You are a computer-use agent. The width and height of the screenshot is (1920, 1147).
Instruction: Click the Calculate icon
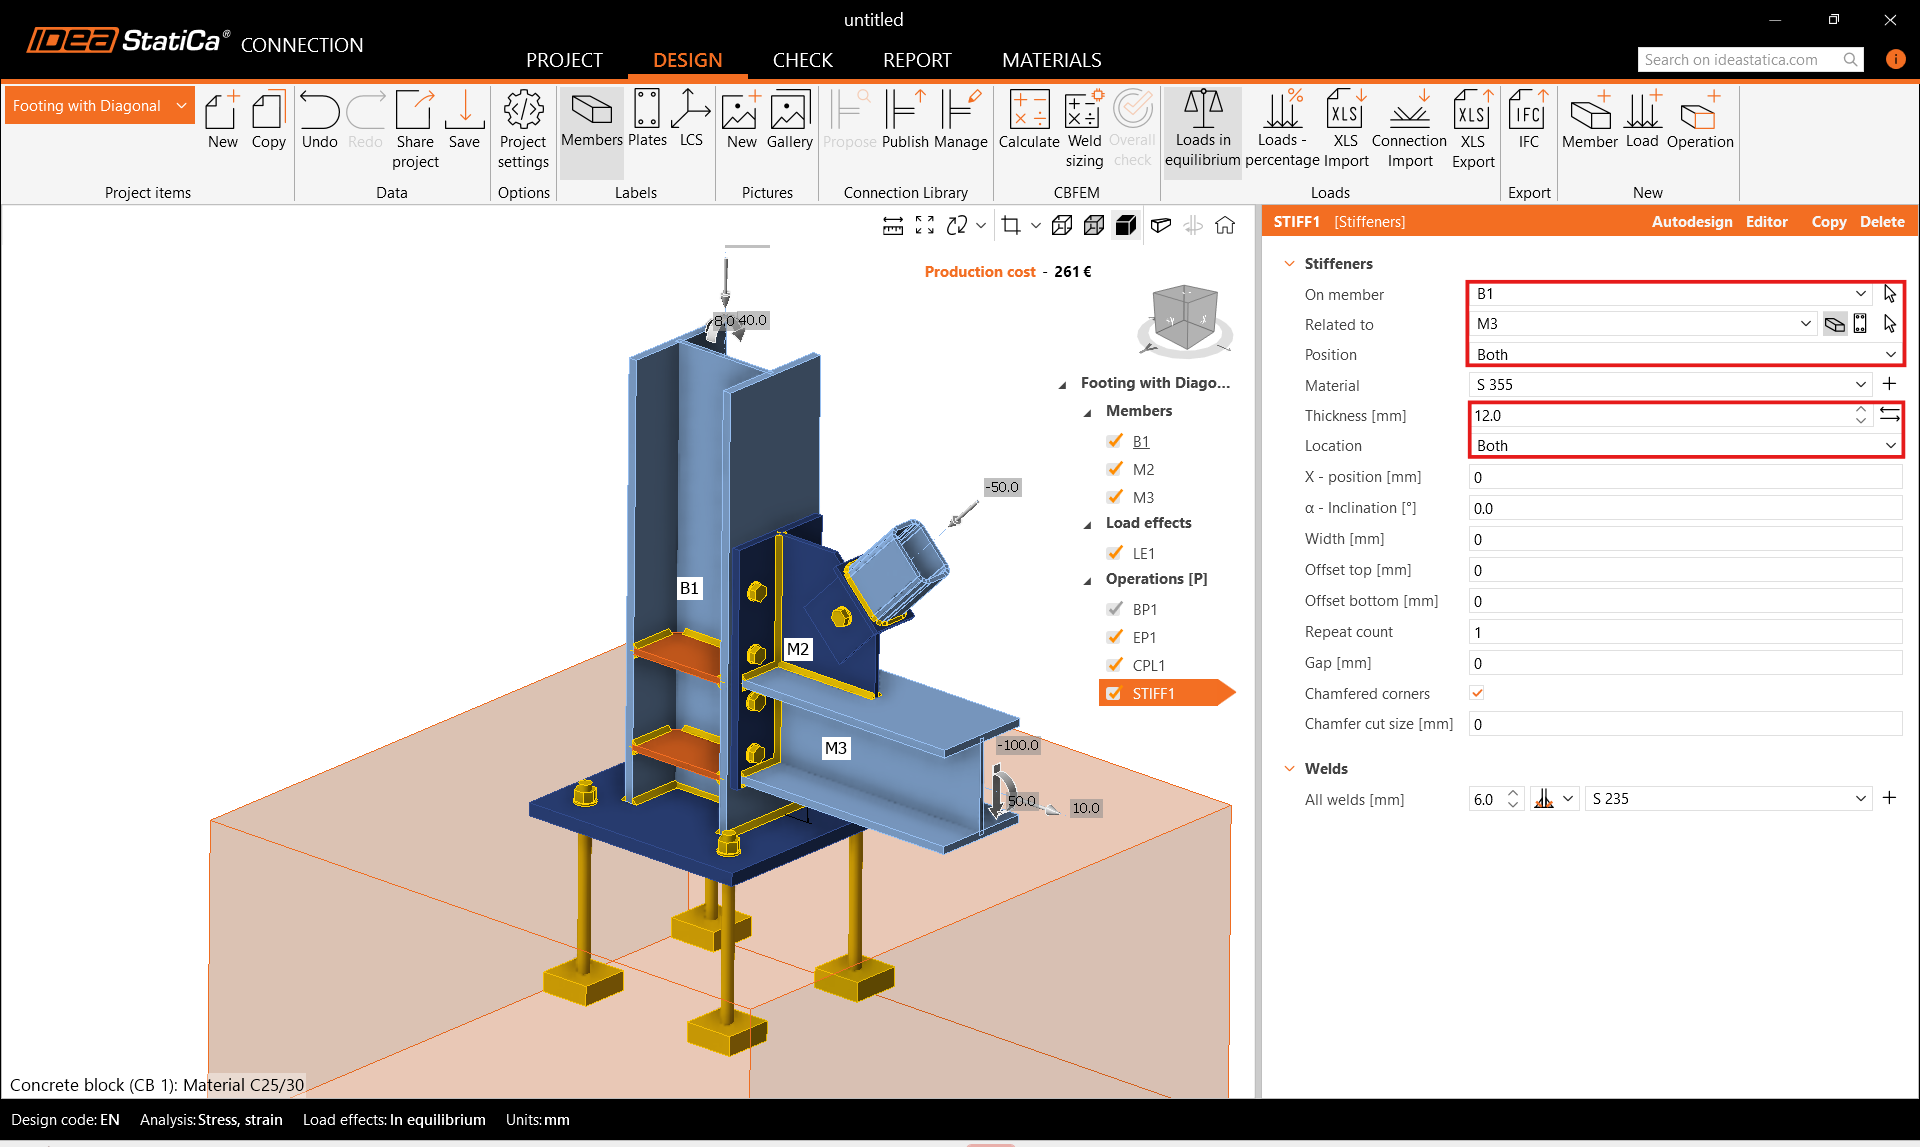(1029, 120)
